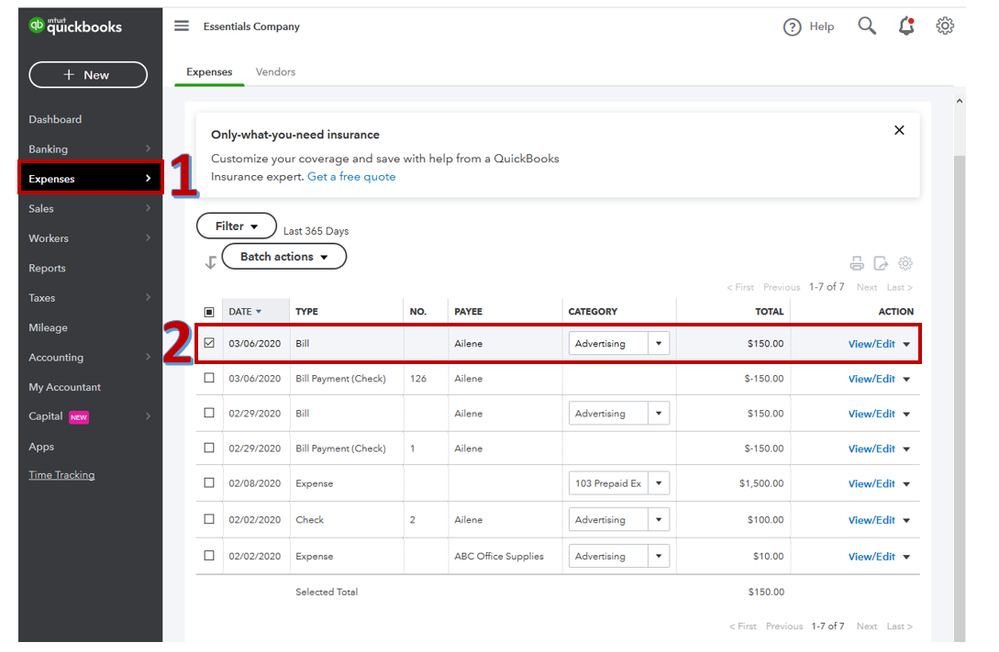This screenshot has width=999, height=652.
Task: Open category dropdown for ABC Office Supplies
Action: (659, 556)
